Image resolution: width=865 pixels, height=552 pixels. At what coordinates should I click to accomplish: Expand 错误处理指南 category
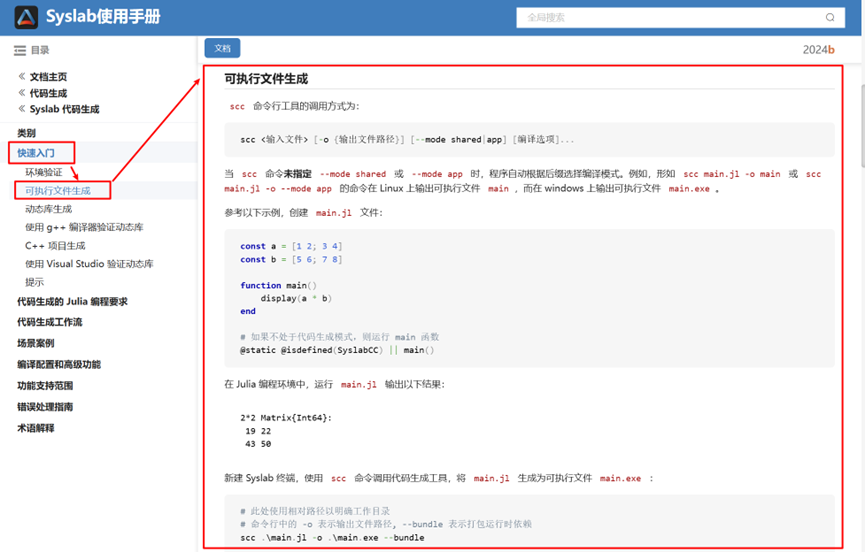point(45,407)
